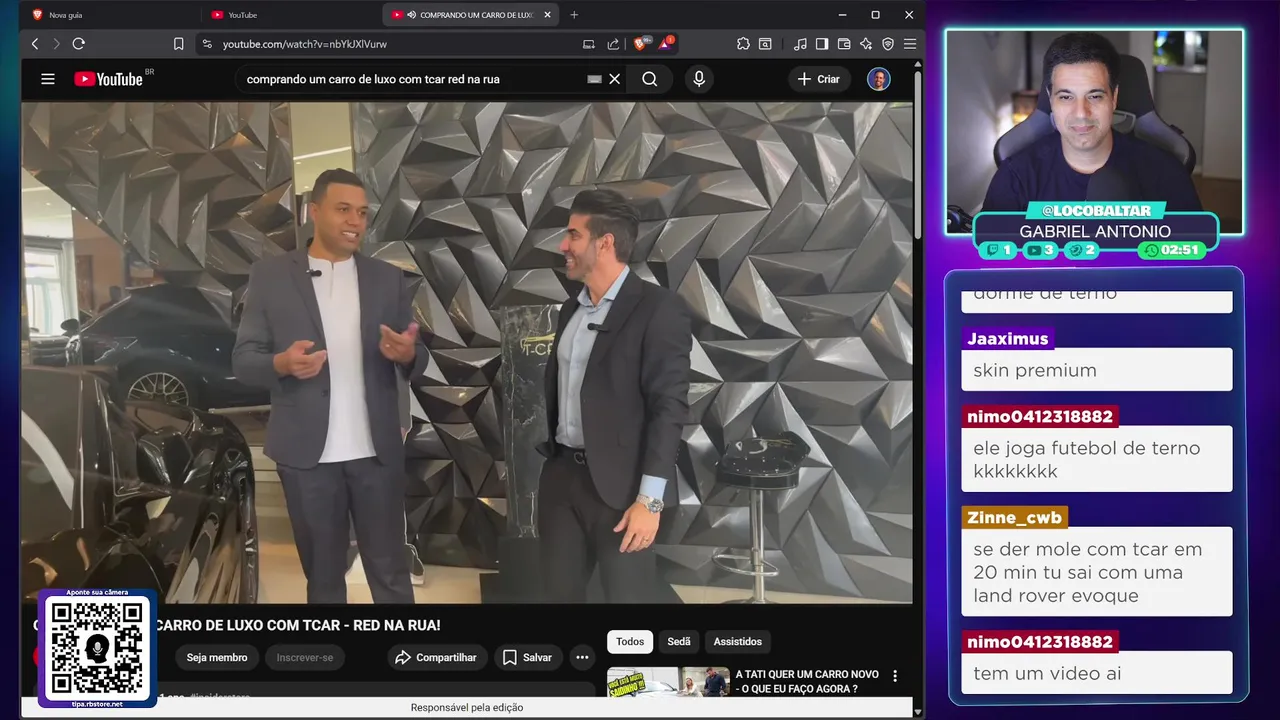The width and height of the screenshot is (1280, 720).
Task: Click chat username 'Jaaximus'
Action: tap(1008, 338)
